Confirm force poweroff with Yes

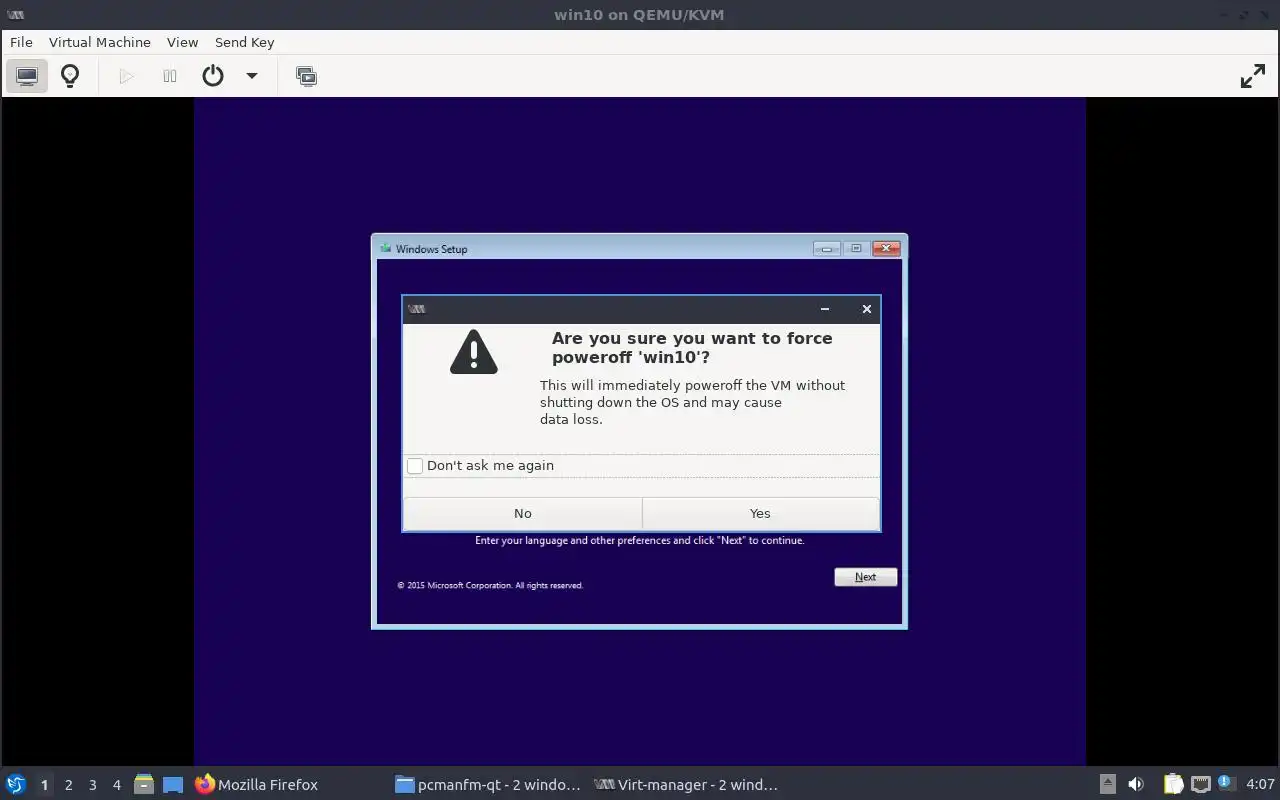(760, 513)
